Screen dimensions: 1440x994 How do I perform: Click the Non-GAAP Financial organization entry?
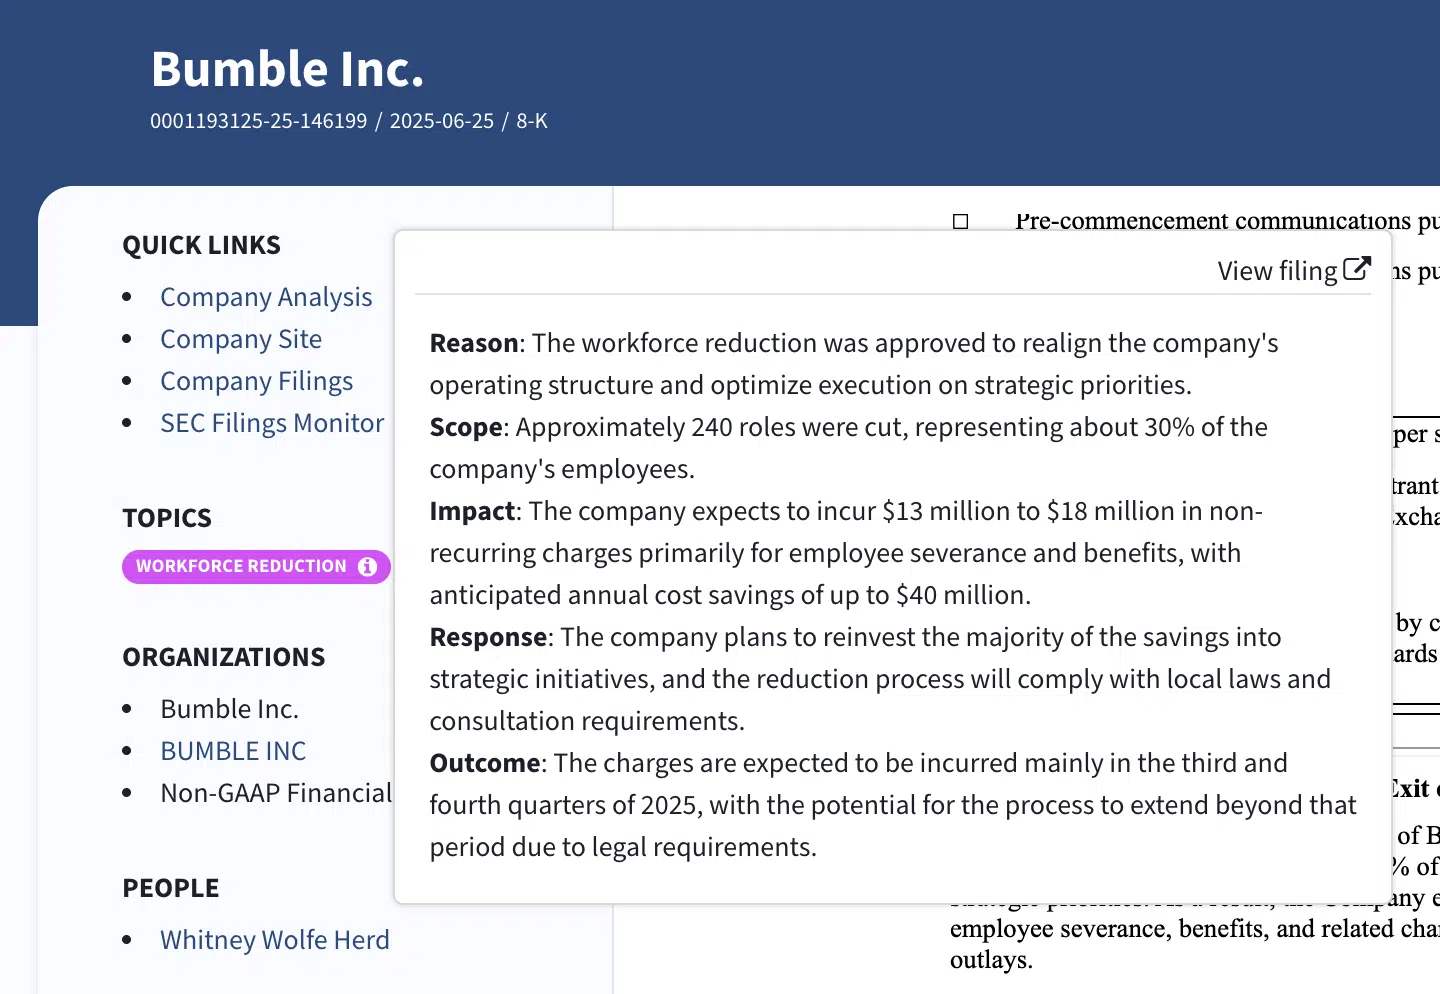(x=276, y=793)
